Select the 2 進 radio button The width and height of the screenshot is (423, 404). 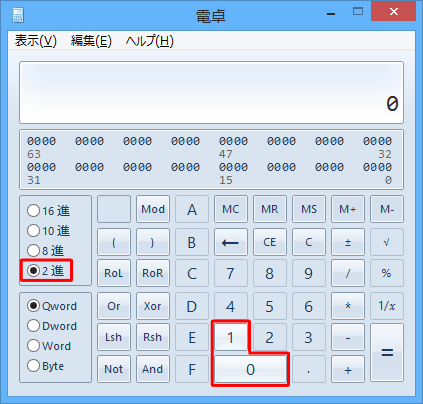[46, 270]
